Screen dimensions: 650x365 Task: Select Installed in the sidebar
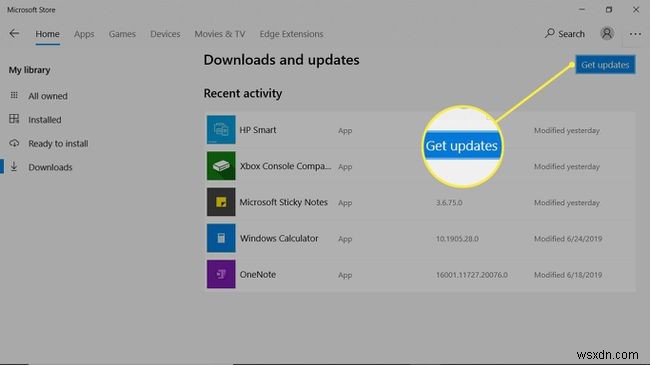45,119
